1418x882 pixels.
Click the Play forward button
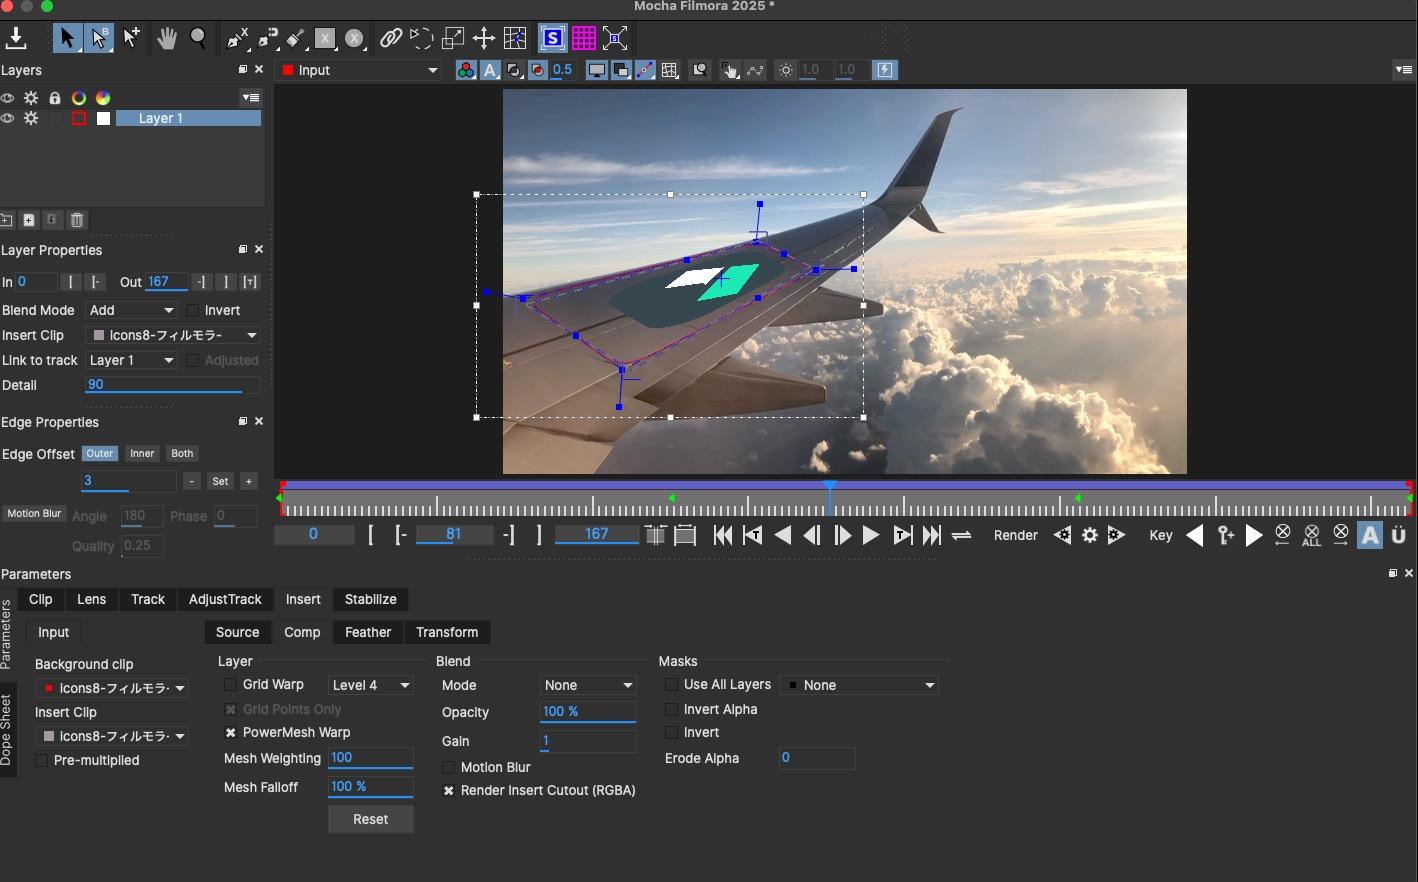[871, 536]
